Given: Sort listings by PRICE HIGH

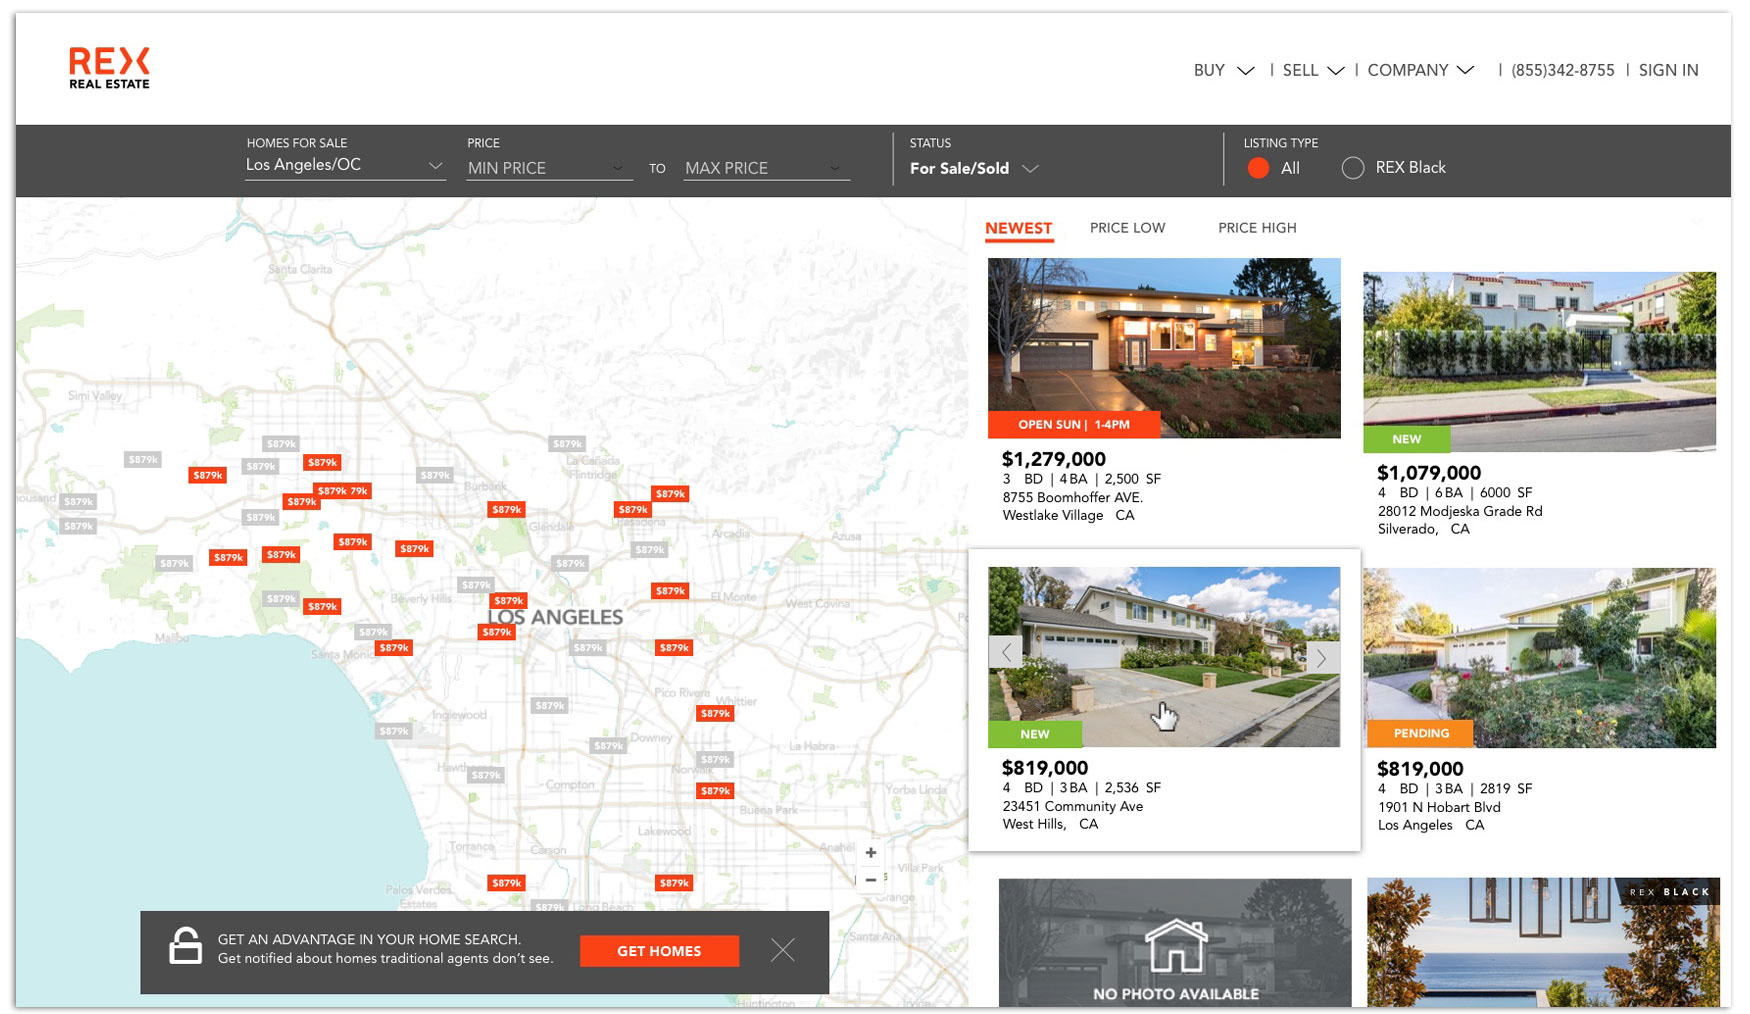Looking at the screenshot, I should pyautogui.click(x=1257, y=228).
